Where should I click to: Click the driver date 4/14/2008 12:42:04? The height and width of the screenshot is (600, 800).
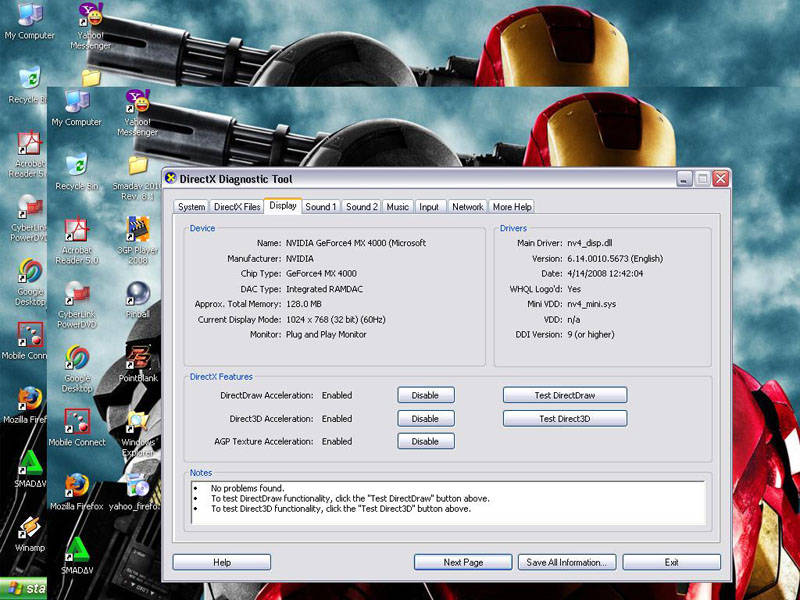point(605,273)
